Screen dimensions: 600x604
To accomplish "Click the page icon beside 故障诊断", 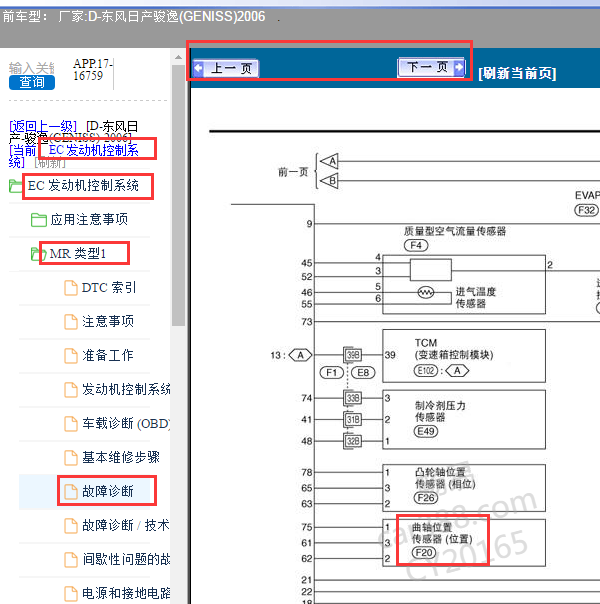I will click(x=71, y=492).
